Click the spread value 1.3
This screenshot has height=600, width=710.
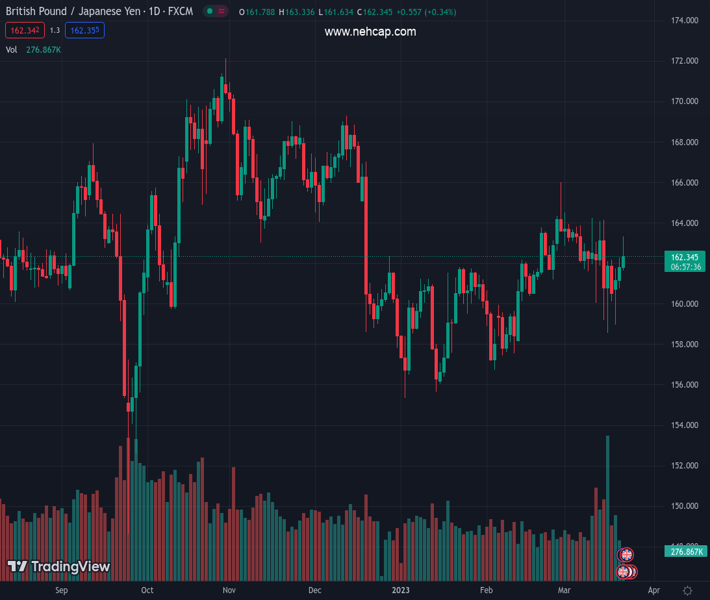tap(55, 31)
